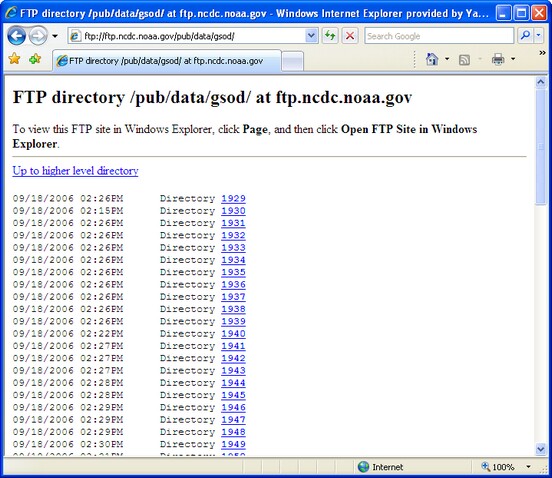This screenshot has width=552, height=478.
Task: Open the 1936 directory link
Action: coord(233,285)
